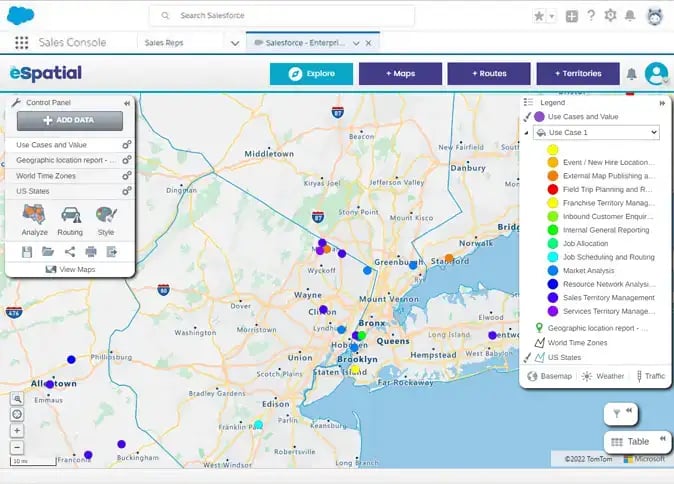674x484 pixels.
Task: Click the Open folder icon
Action: coord(48,251)
